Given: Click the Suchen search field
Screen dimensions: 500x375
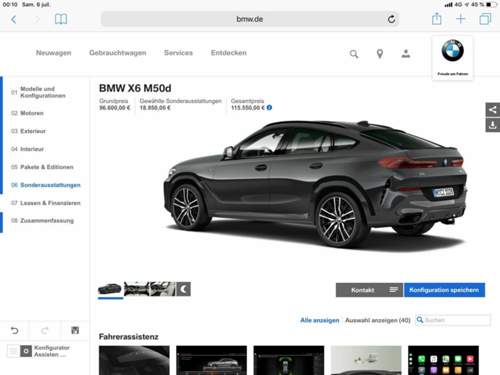Looking at the screenshot, I should pos(453,320).
